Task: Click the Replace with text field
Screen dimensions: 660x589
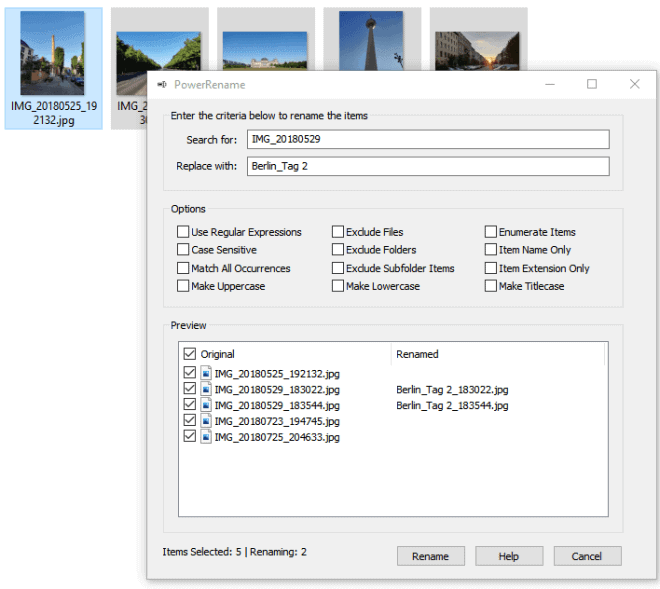Action: point(427,166)
